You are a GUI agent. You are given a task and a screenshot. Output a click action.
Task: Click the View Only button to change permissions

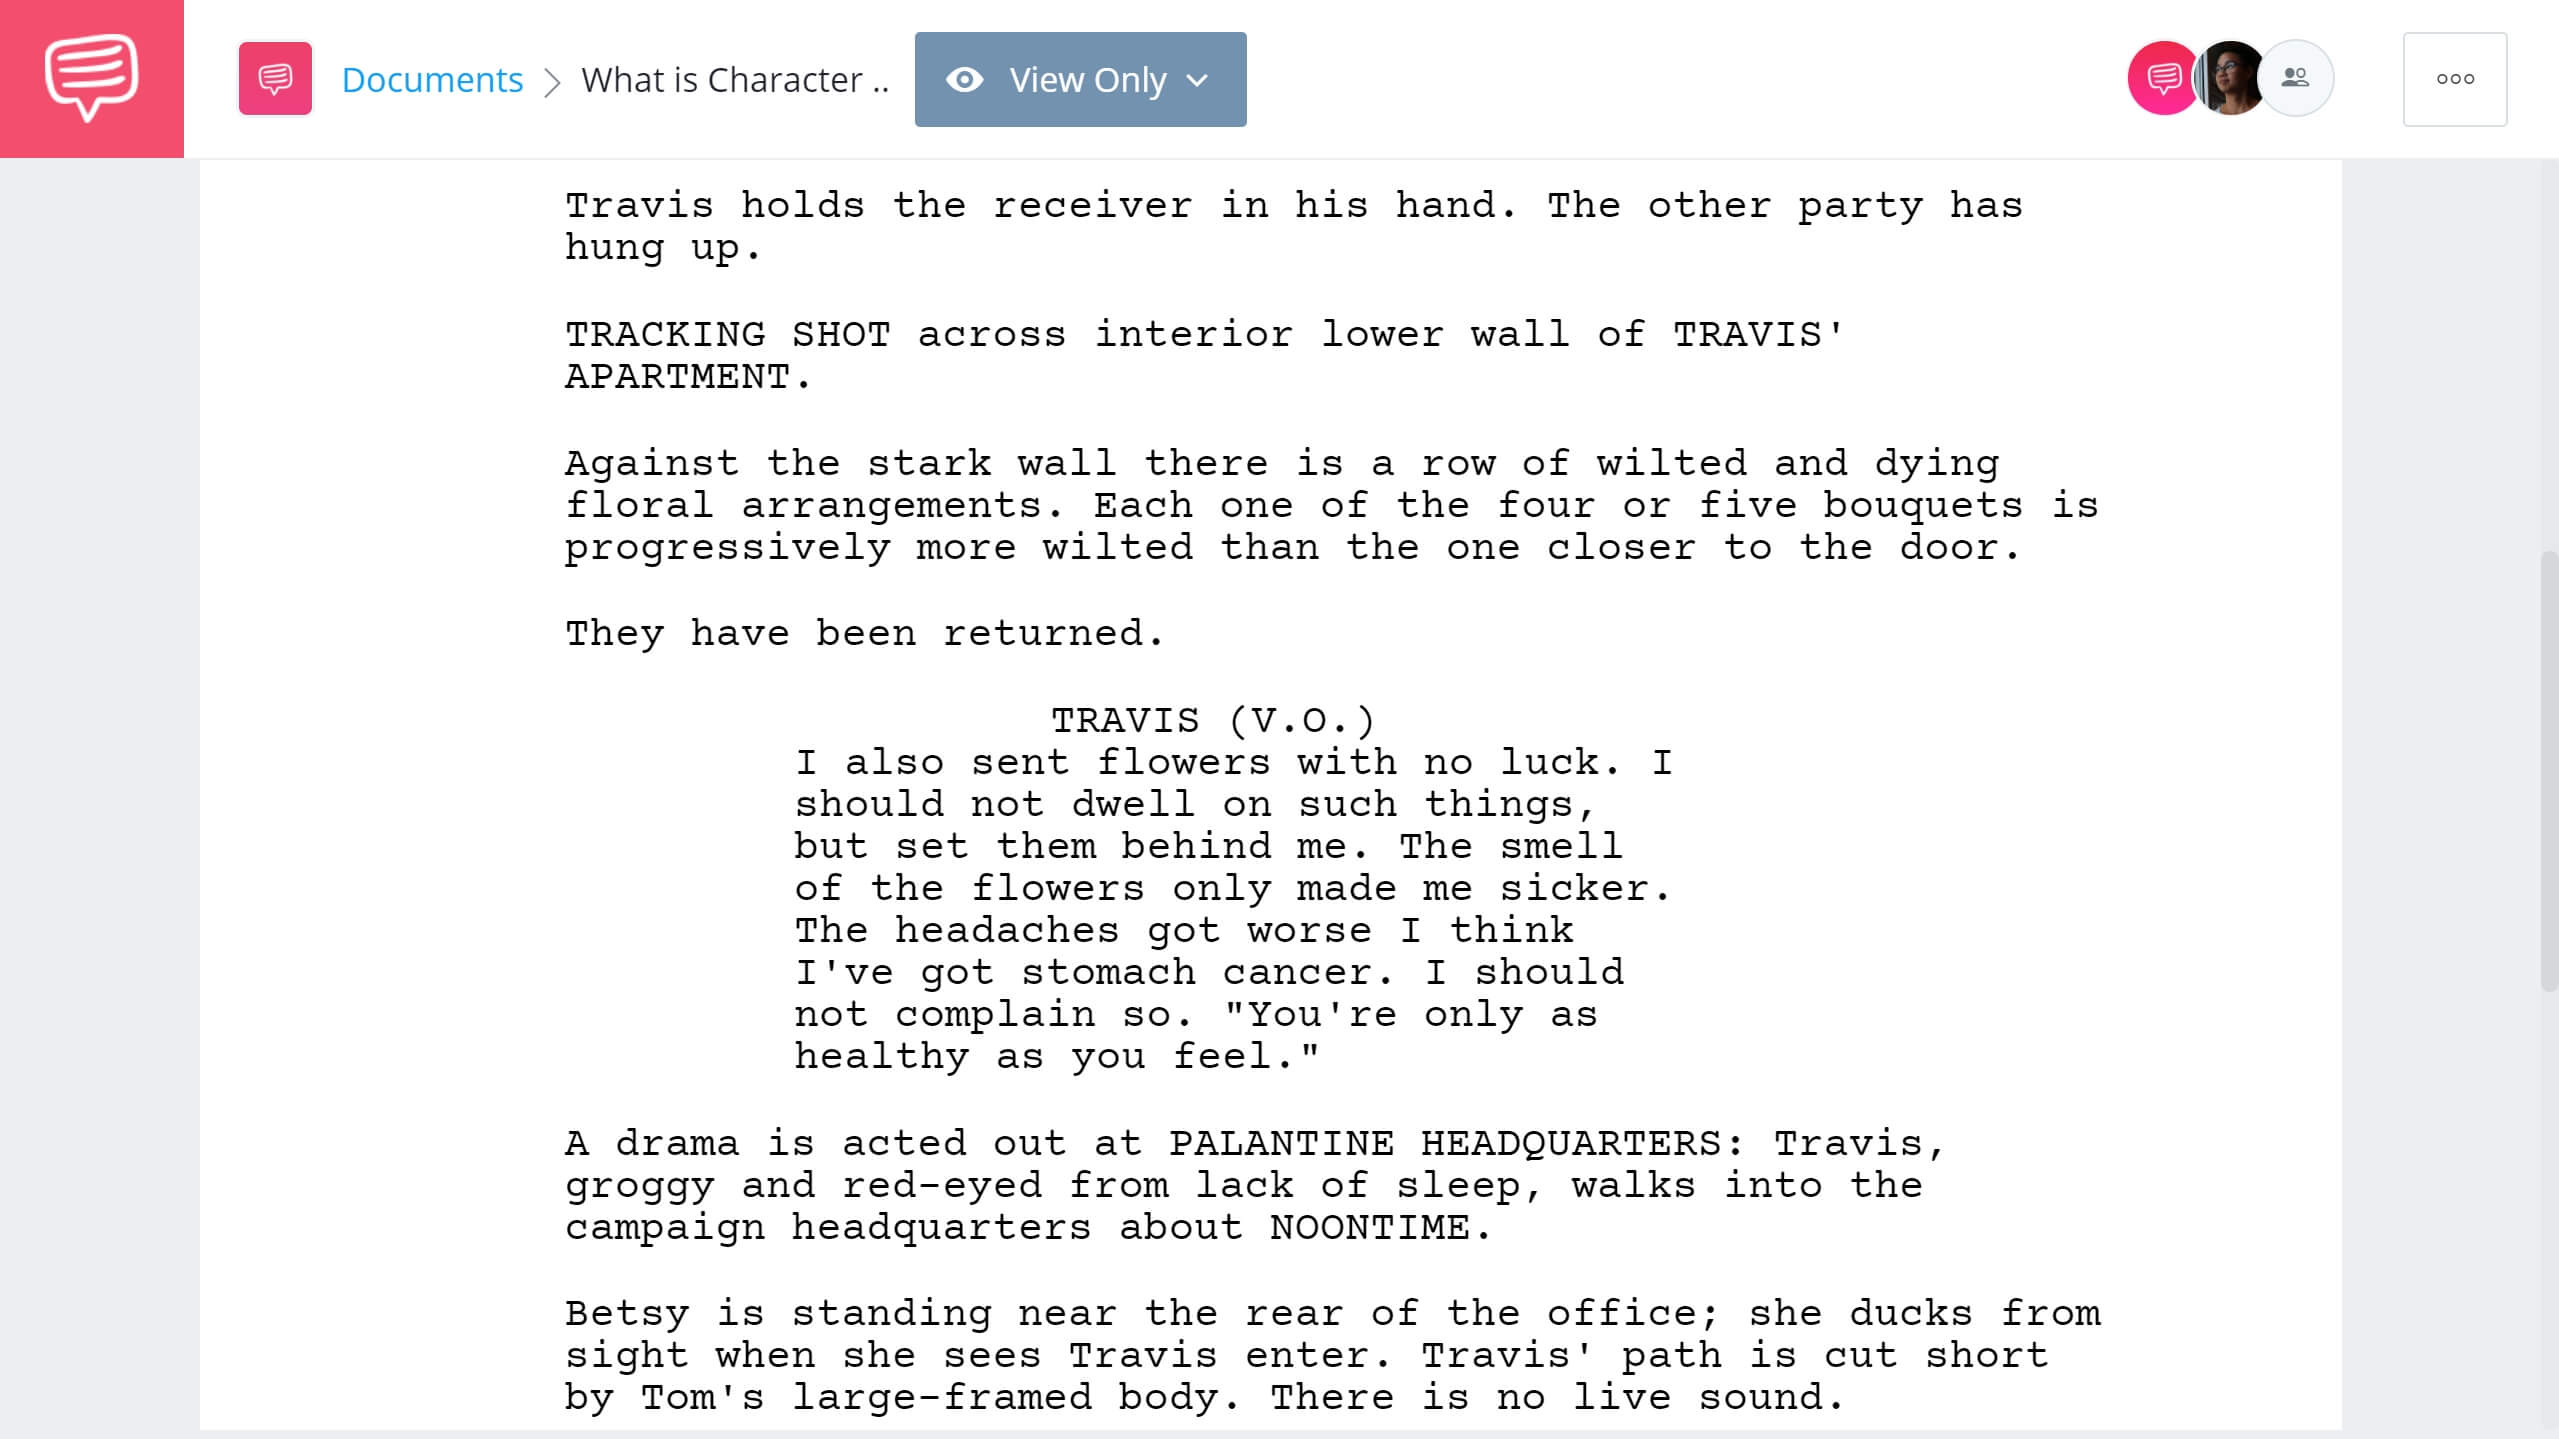[x=1079, y=79]
